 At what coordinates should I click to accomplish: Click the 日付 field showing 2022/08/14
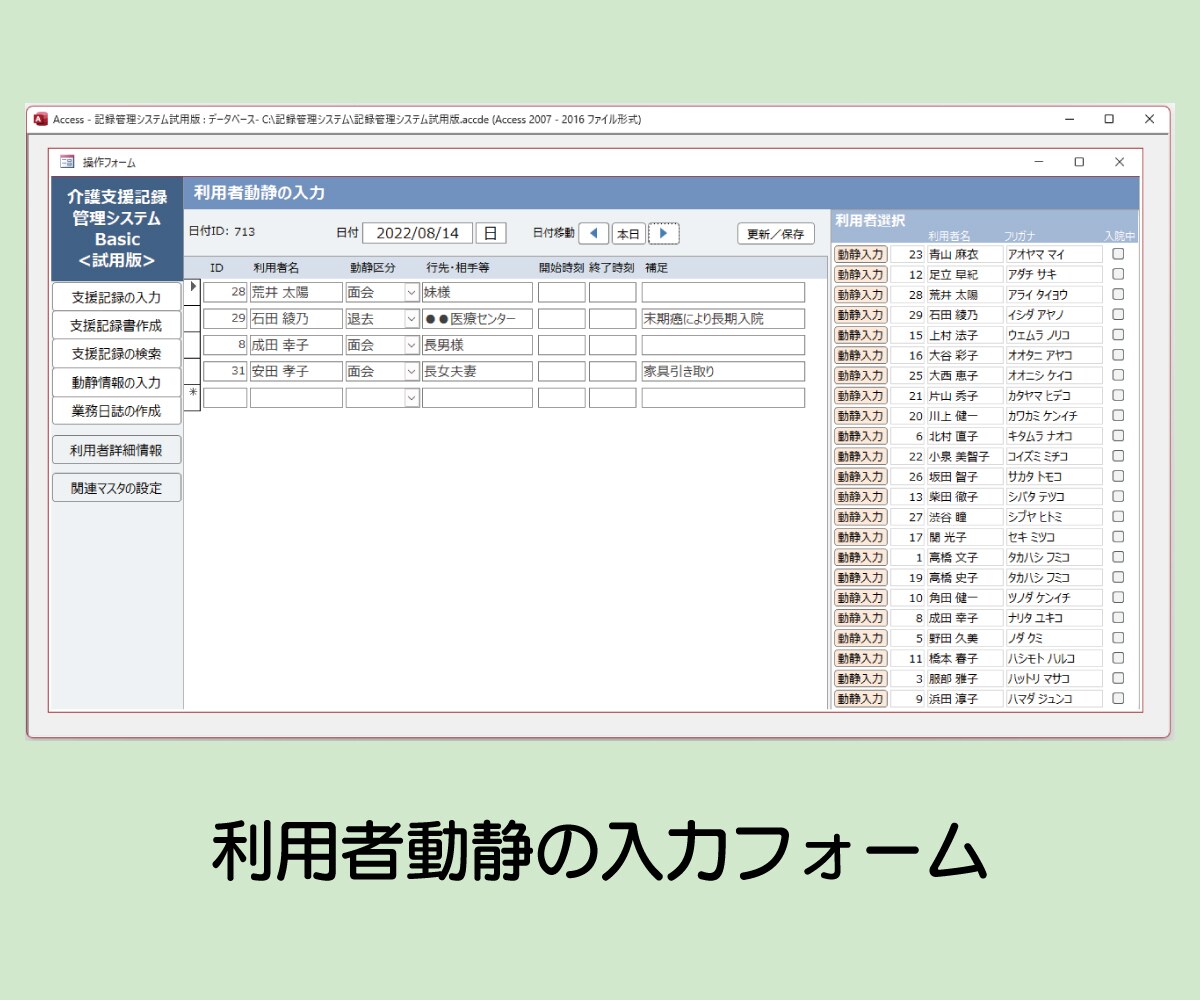pyautogui.click(x=418, y=233)
